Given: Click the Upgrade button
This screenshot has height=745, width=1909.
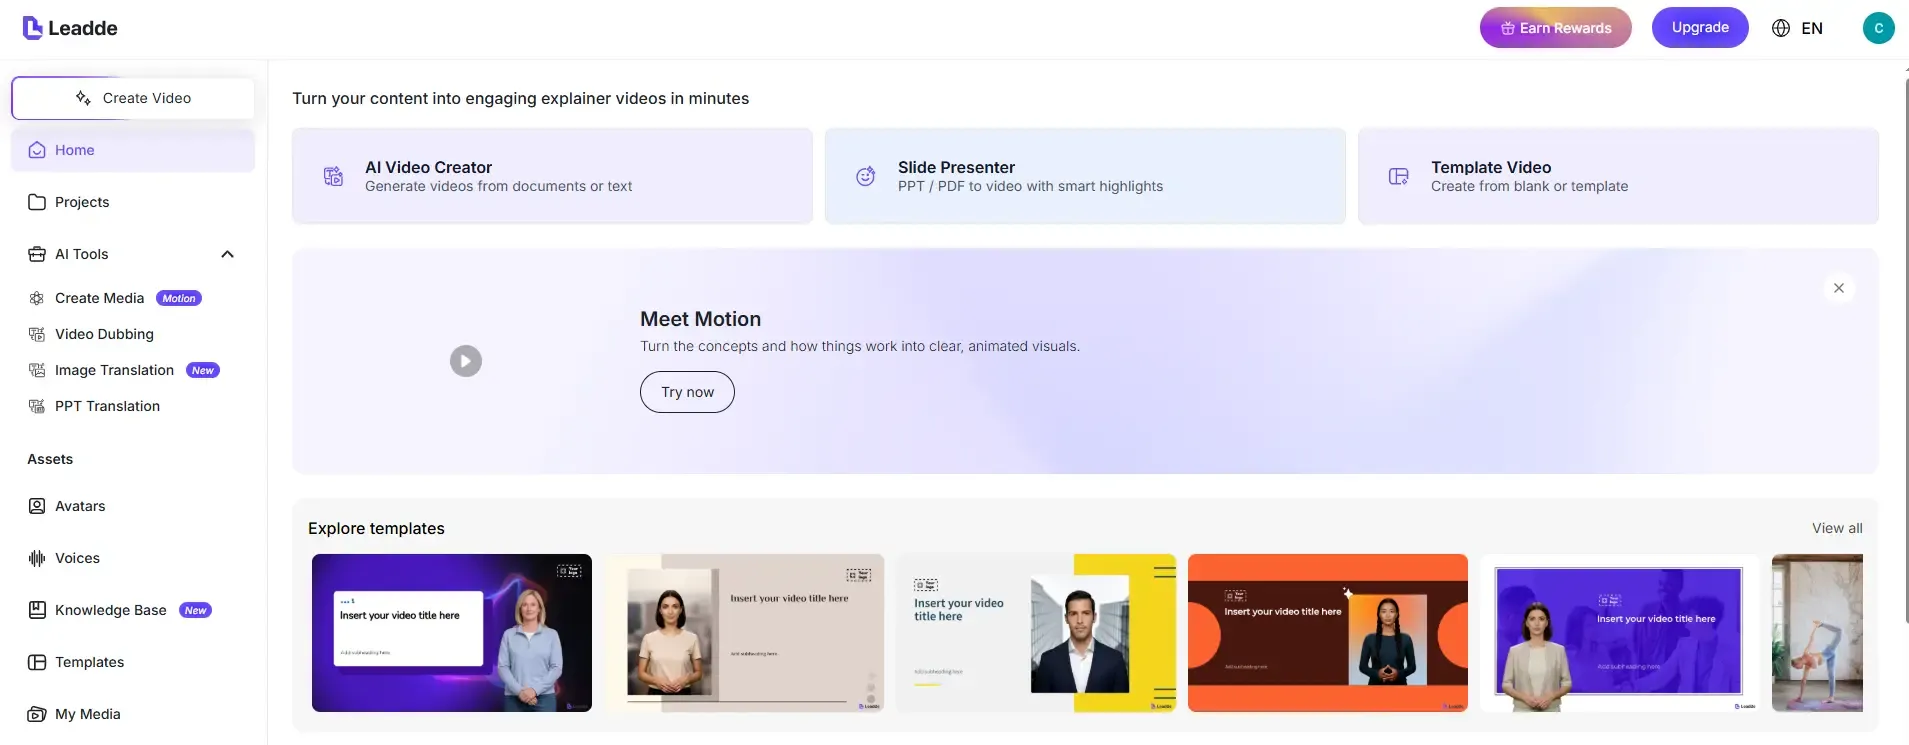Looking at the screenshot, I should pyautogui.click(x=1700, y=27).
